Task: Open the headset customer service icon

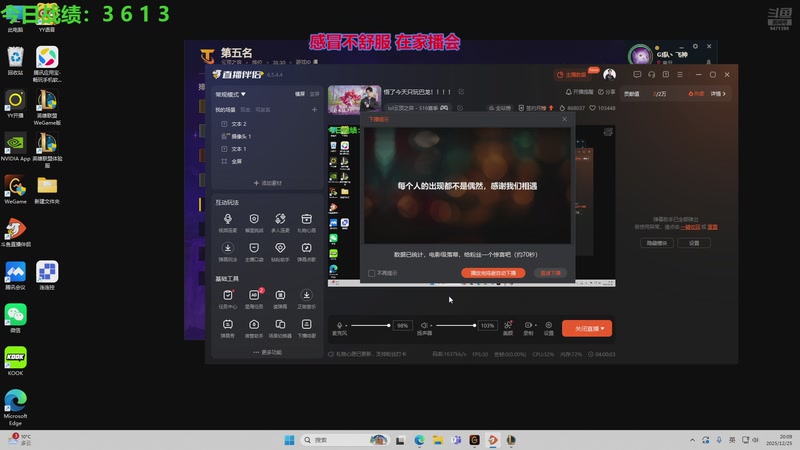Action: coord(652,74)
